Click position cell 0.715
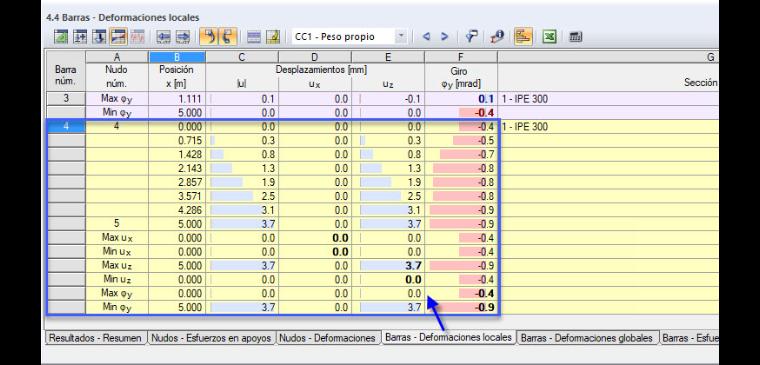Image resolution: width=760 pixels, height=365 pixels. [177, 141]
